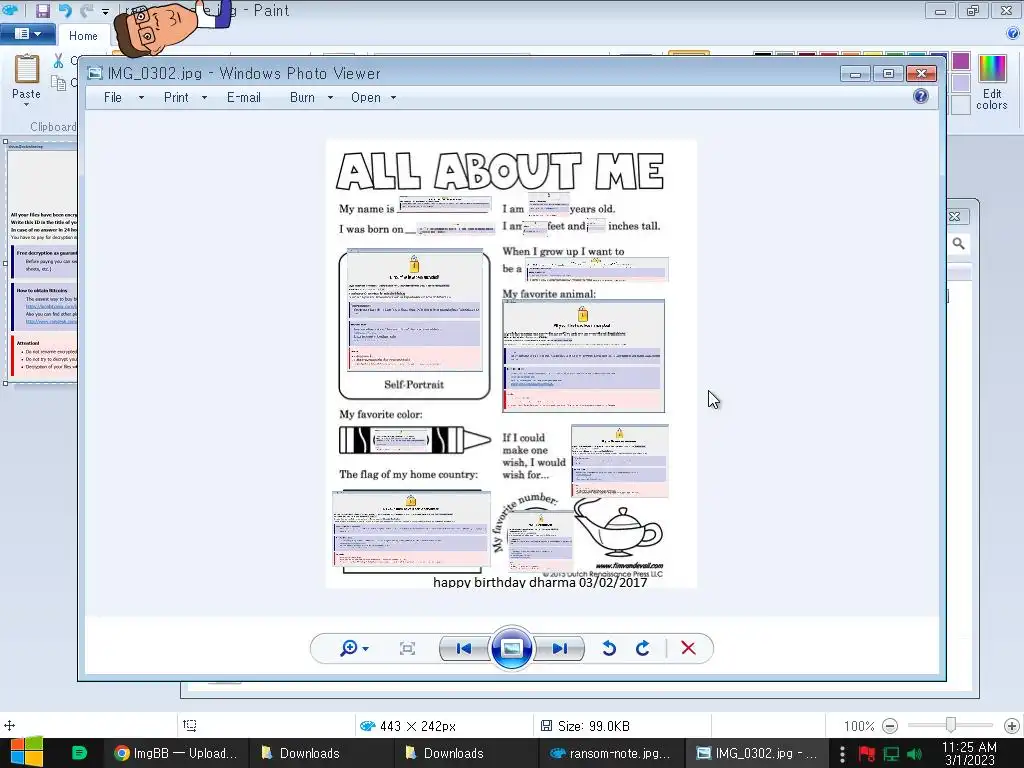Screen dimensions: 1024x768
Task: Expand the zoom level dropdown arrow
Action: pyautogui.click(x=366, y=649)
